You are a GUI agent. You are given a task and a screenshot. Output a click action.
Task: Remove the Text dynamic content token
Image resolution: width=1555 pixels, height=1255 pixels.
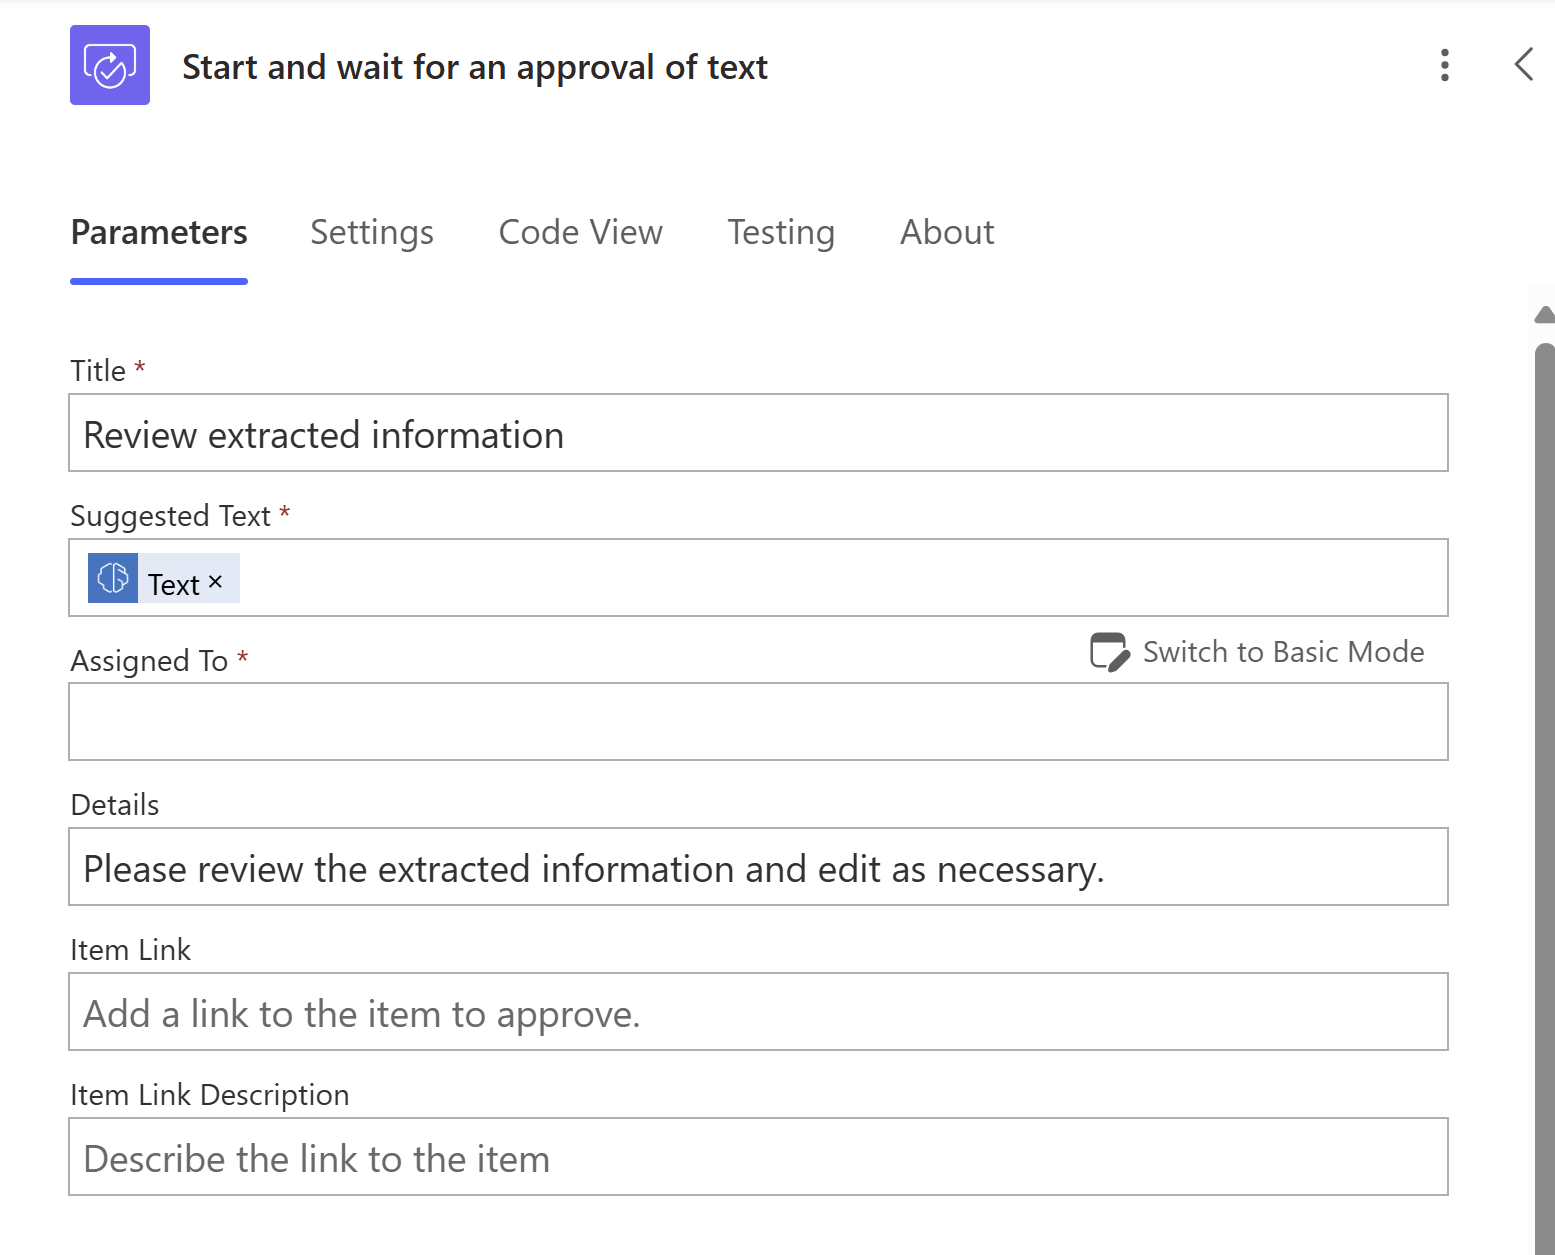tap(215, 582)
